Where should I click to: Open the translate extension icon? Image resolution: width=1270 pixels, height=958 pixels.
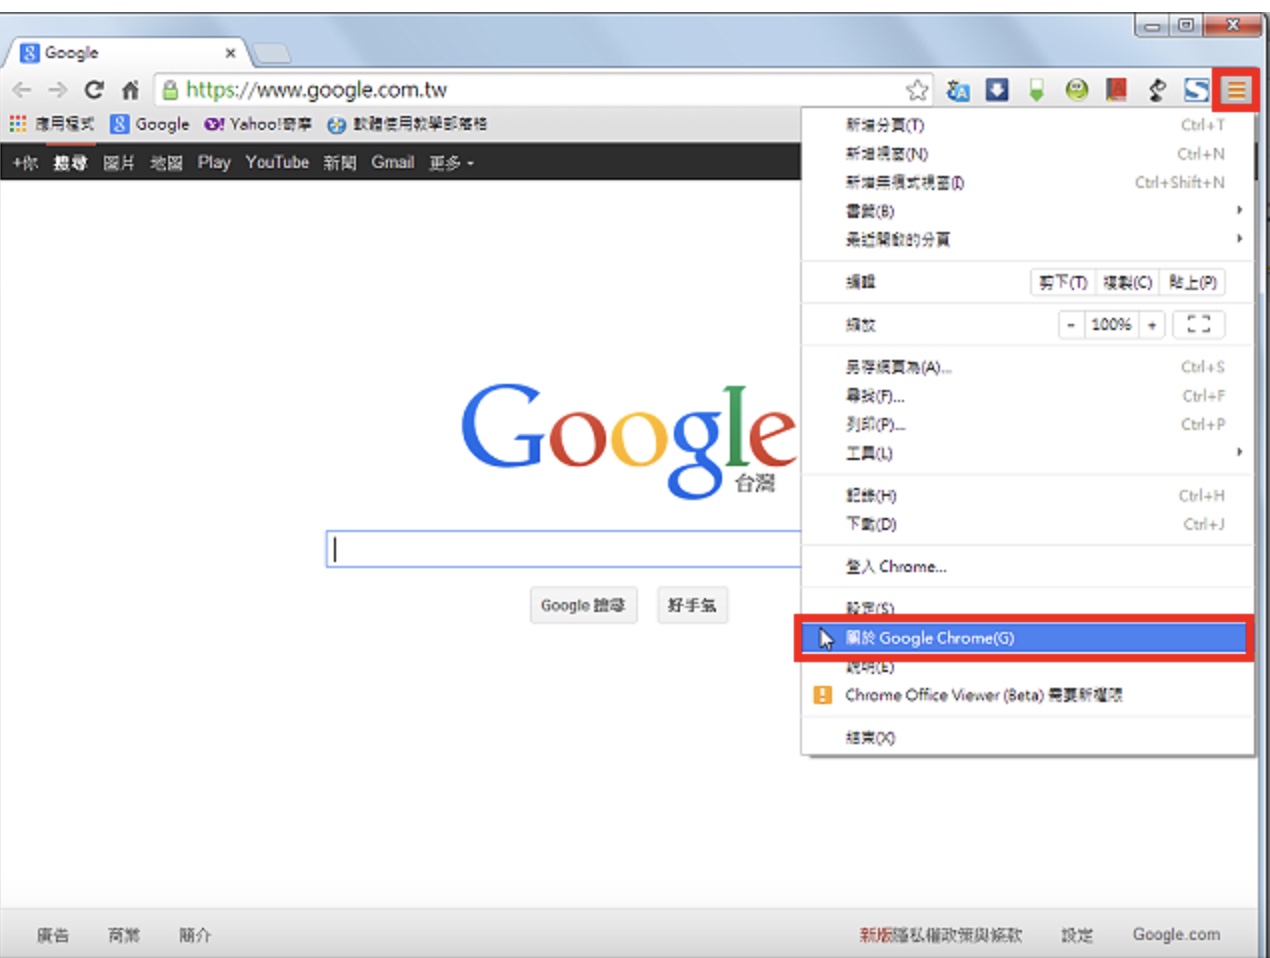pyautogui.click(x=958, y=90)
